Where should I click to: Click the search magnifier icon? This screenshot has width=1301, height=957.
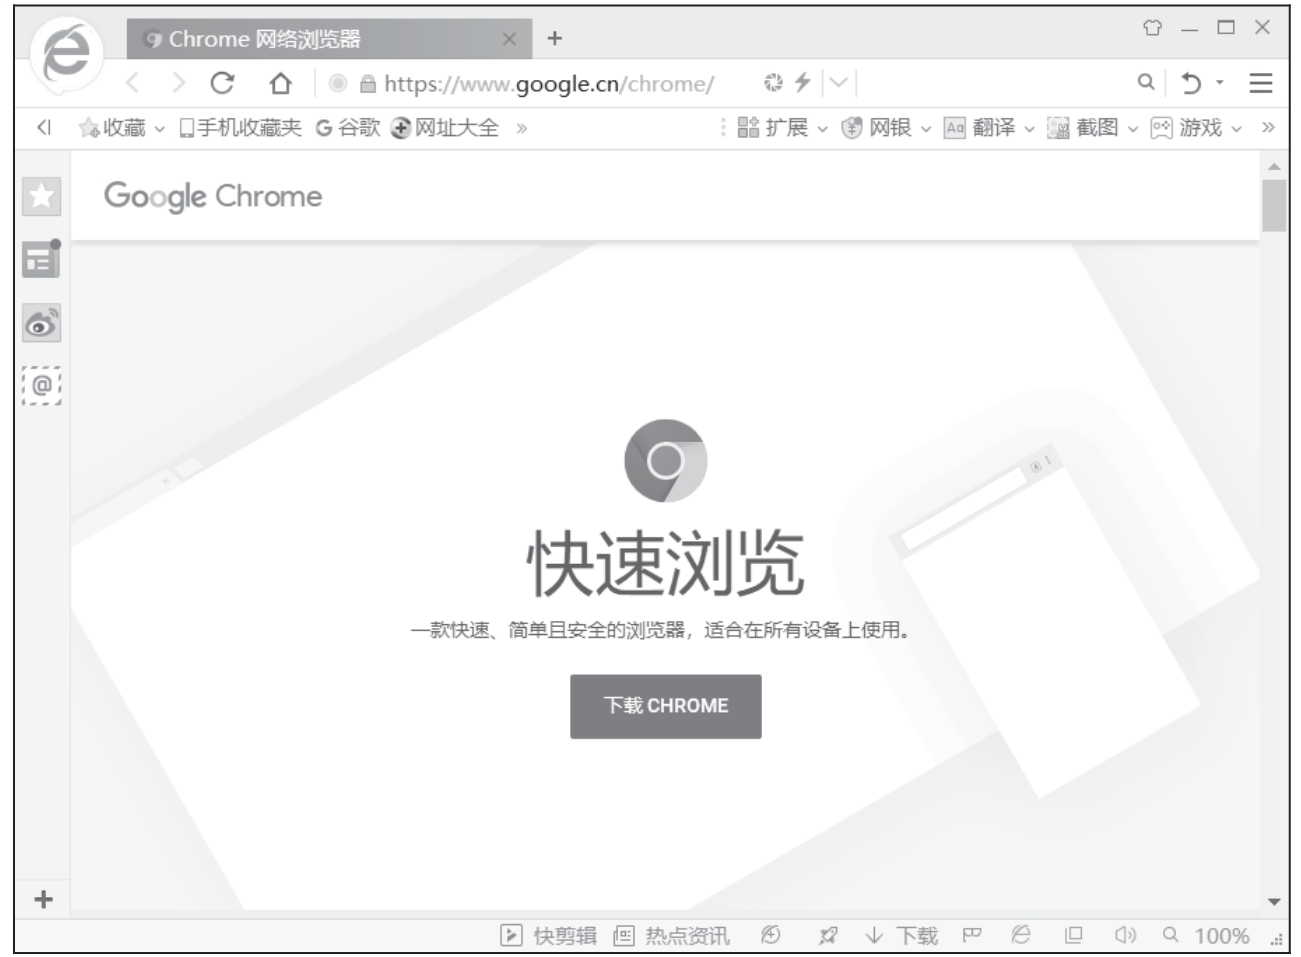[1146, 83]
